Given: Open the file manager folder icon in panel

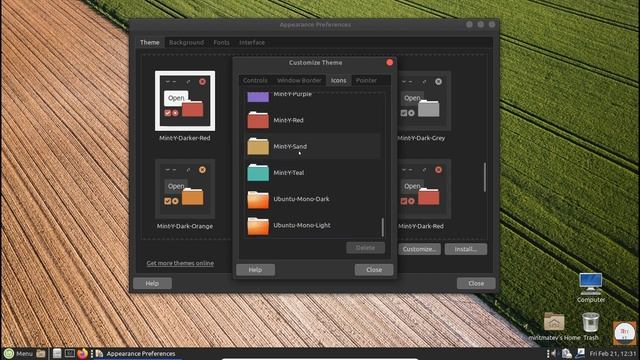Looking at the screenshot, I should click(x=41, y=353).
